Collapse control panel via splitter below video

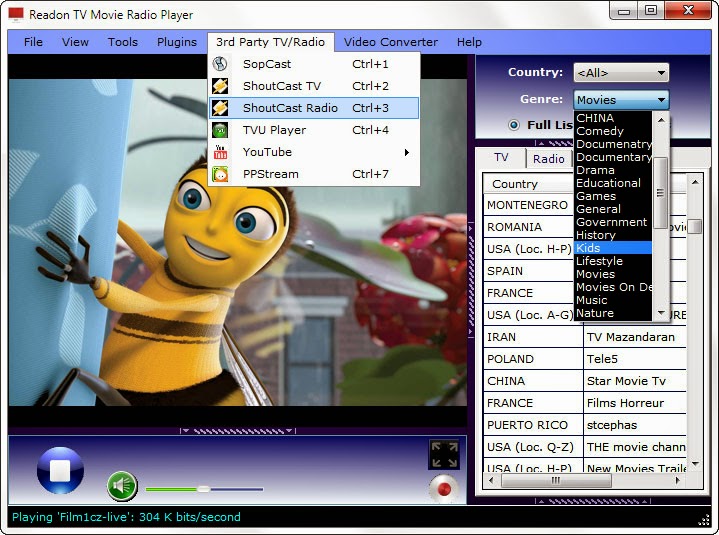point(238,431)
